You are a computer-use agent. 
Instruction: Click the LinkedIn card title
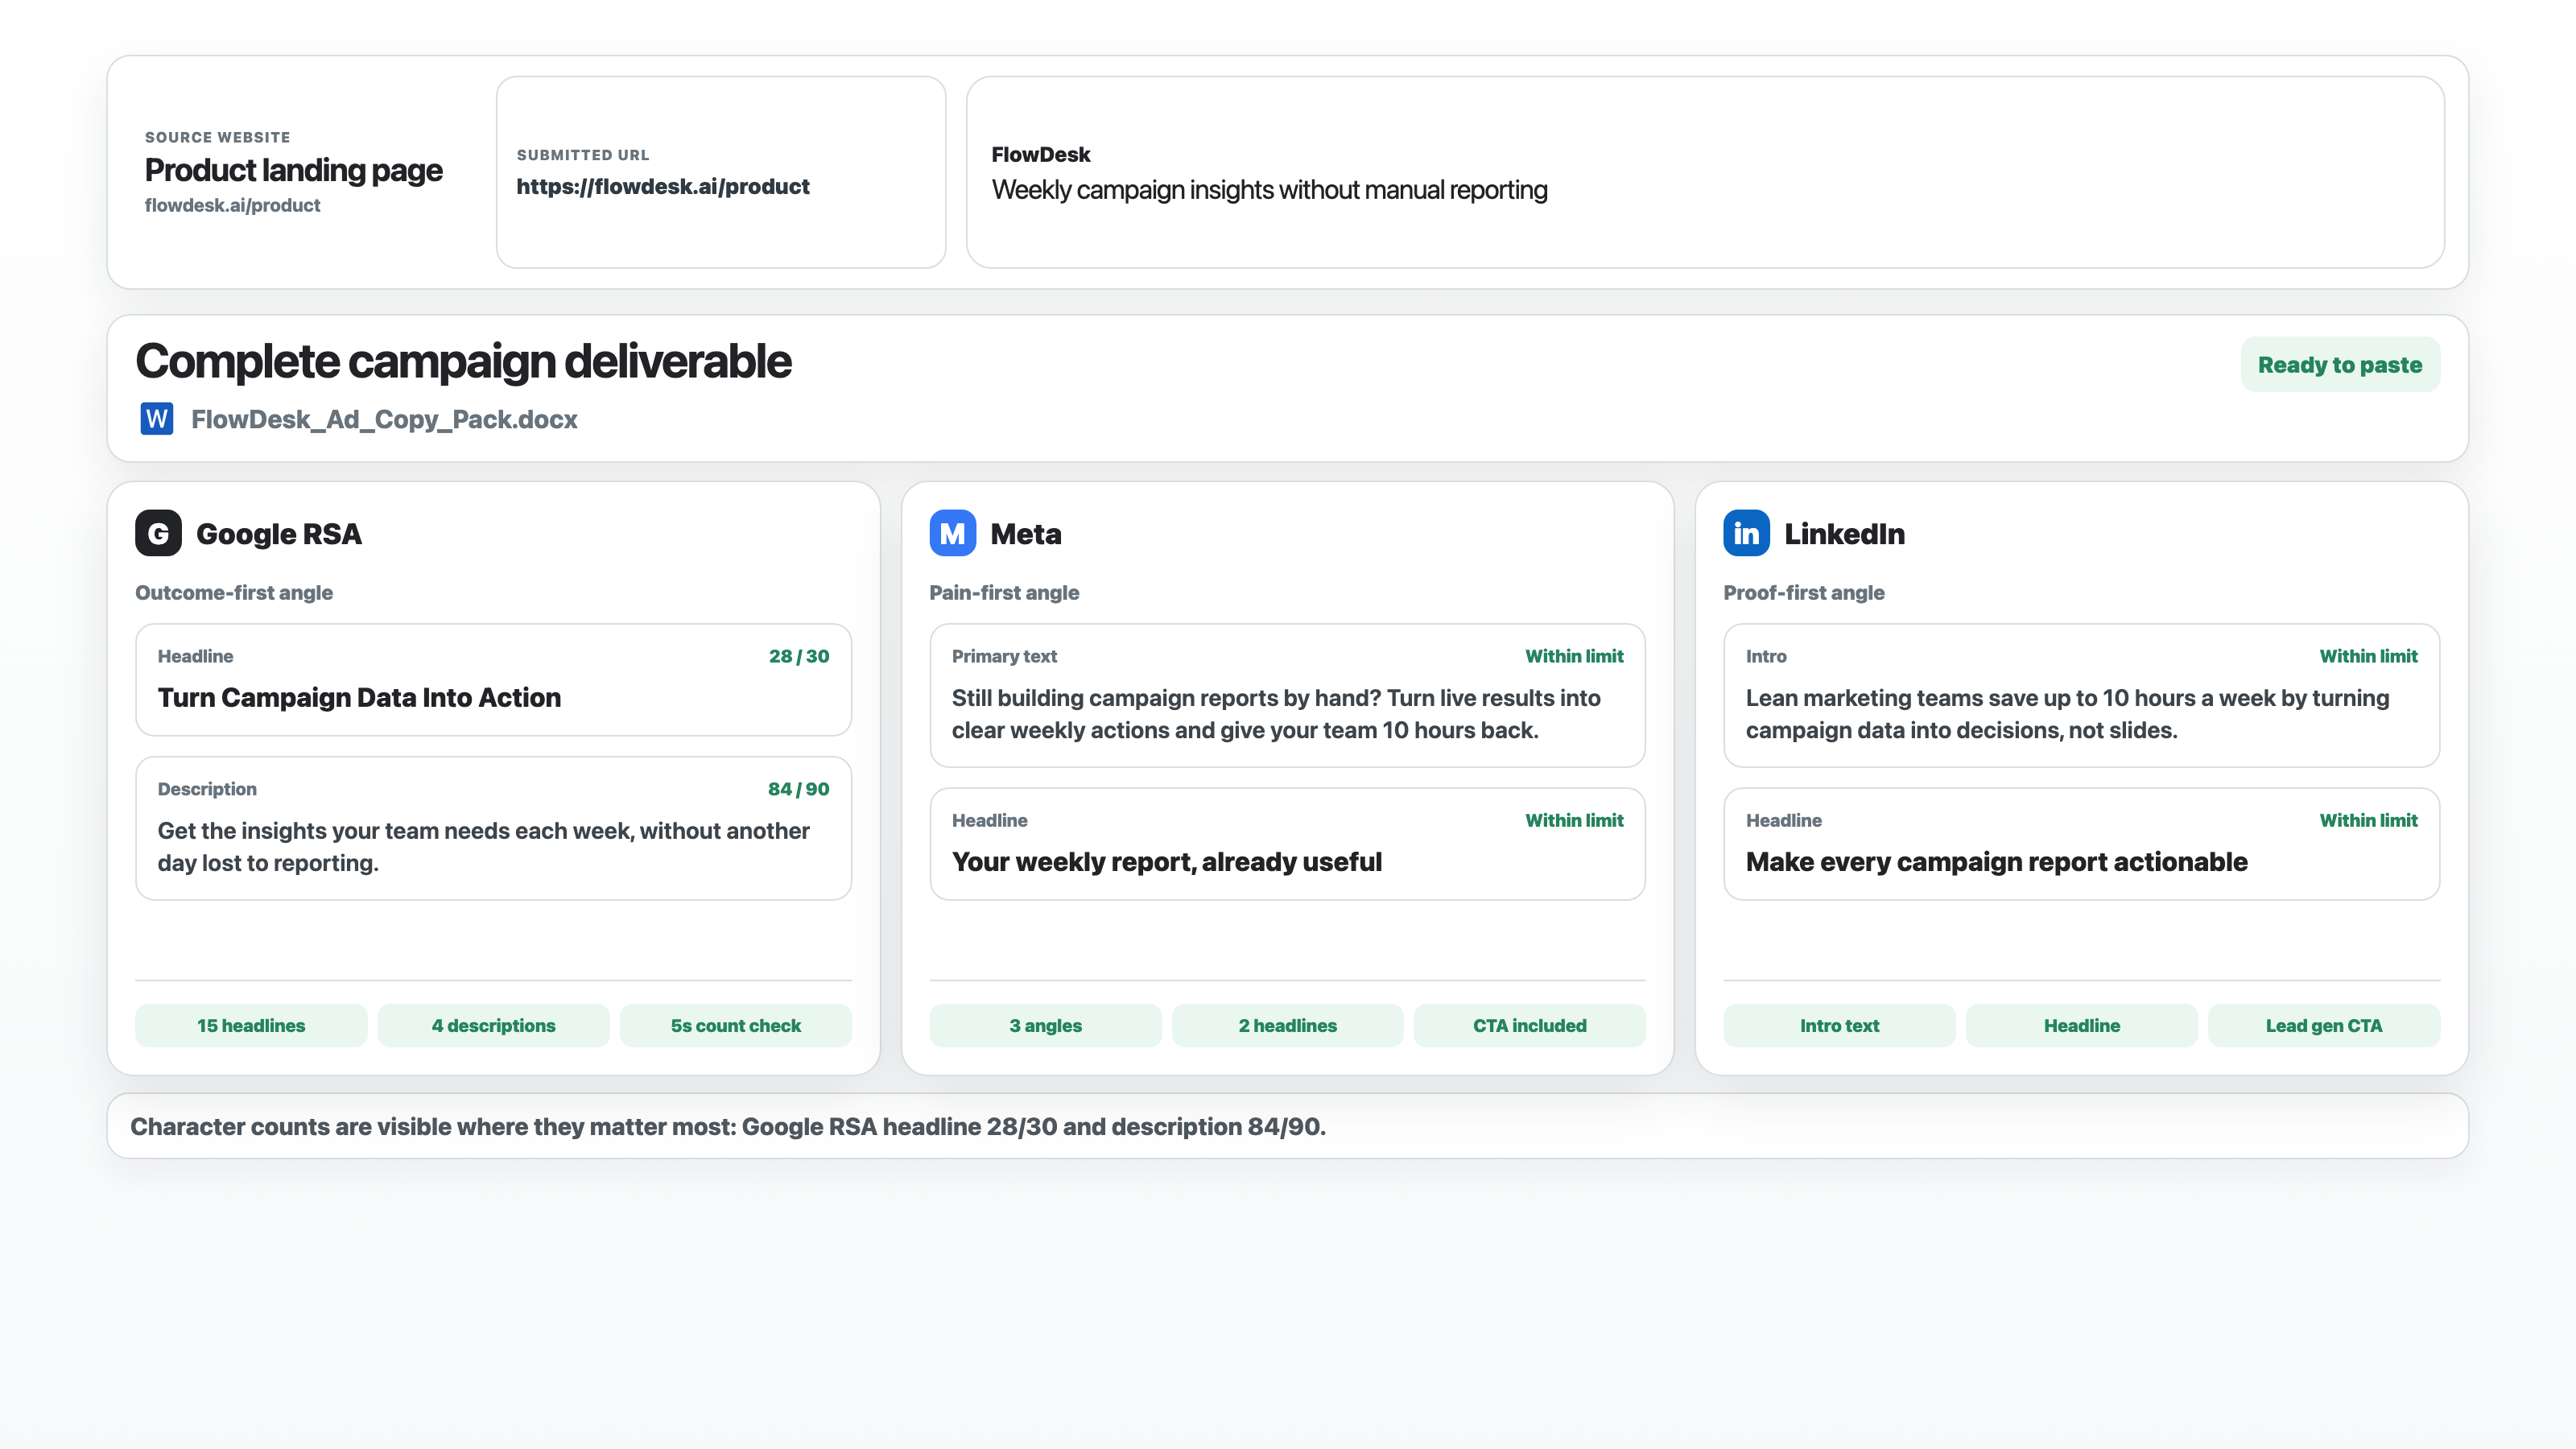click(x=1844, y=533)
